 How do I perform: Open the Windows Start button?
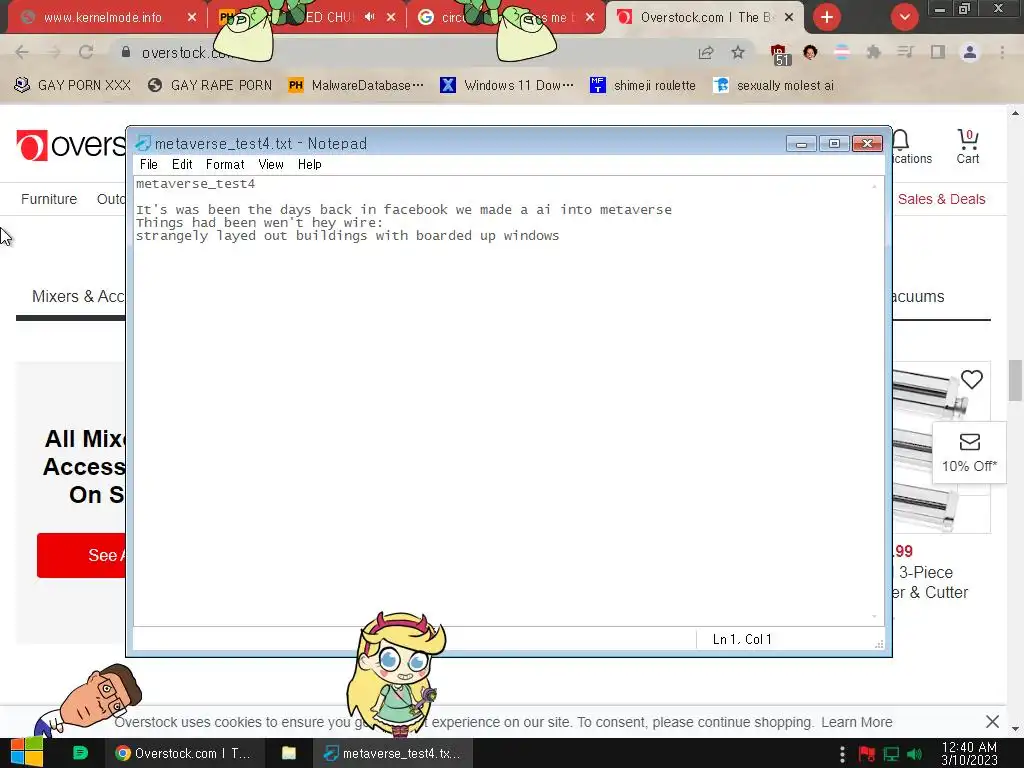pyautogui.click(x=27, y=753)
